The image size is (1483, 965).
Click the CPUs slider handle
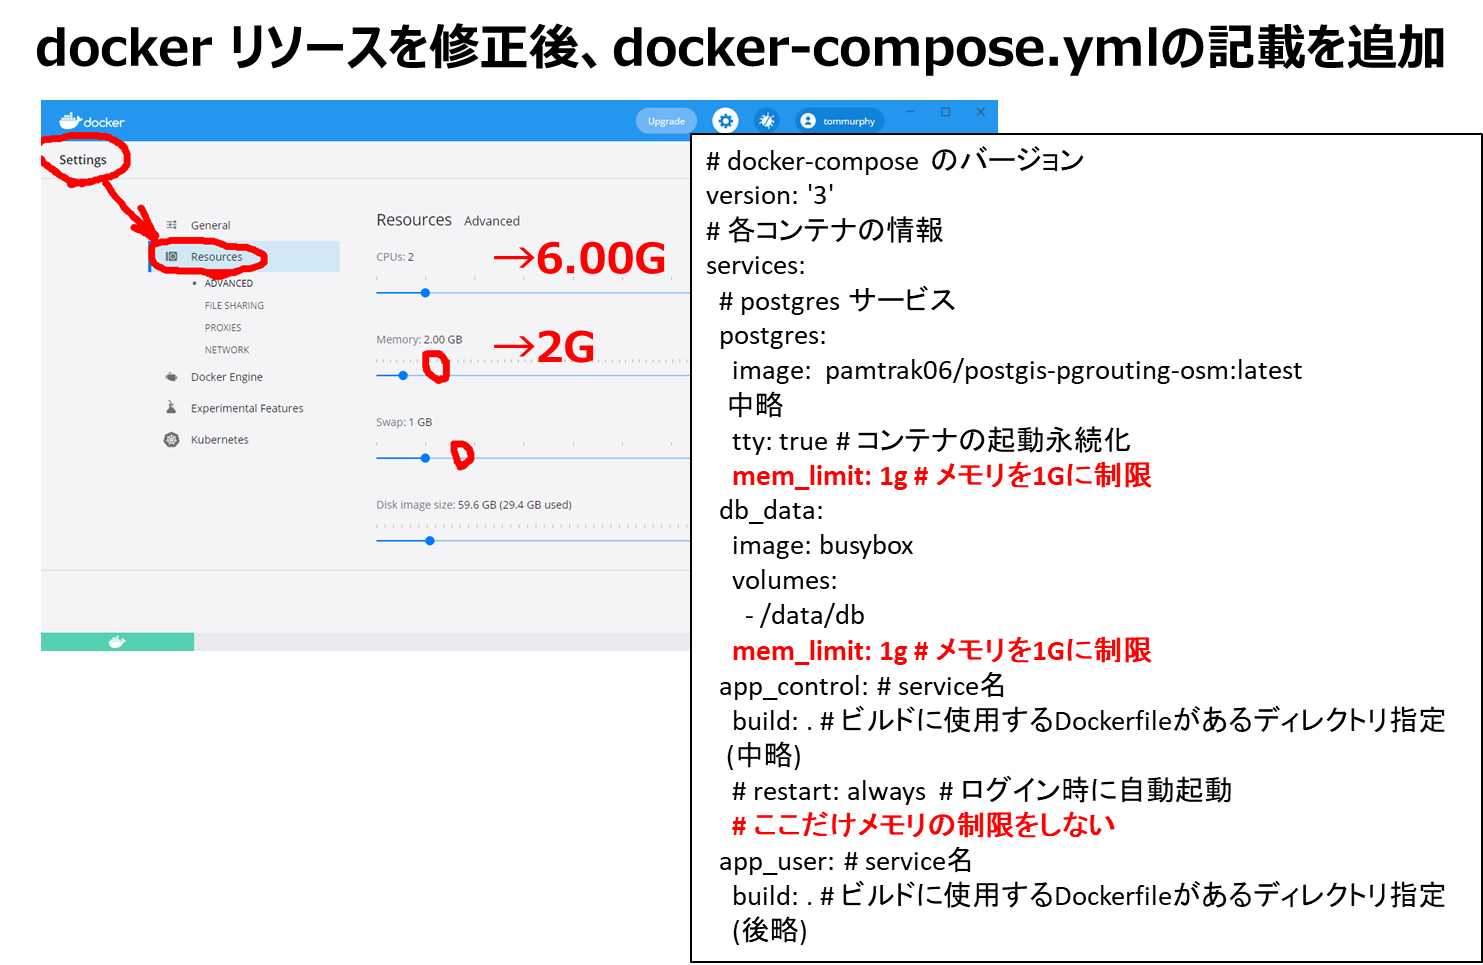425,293
